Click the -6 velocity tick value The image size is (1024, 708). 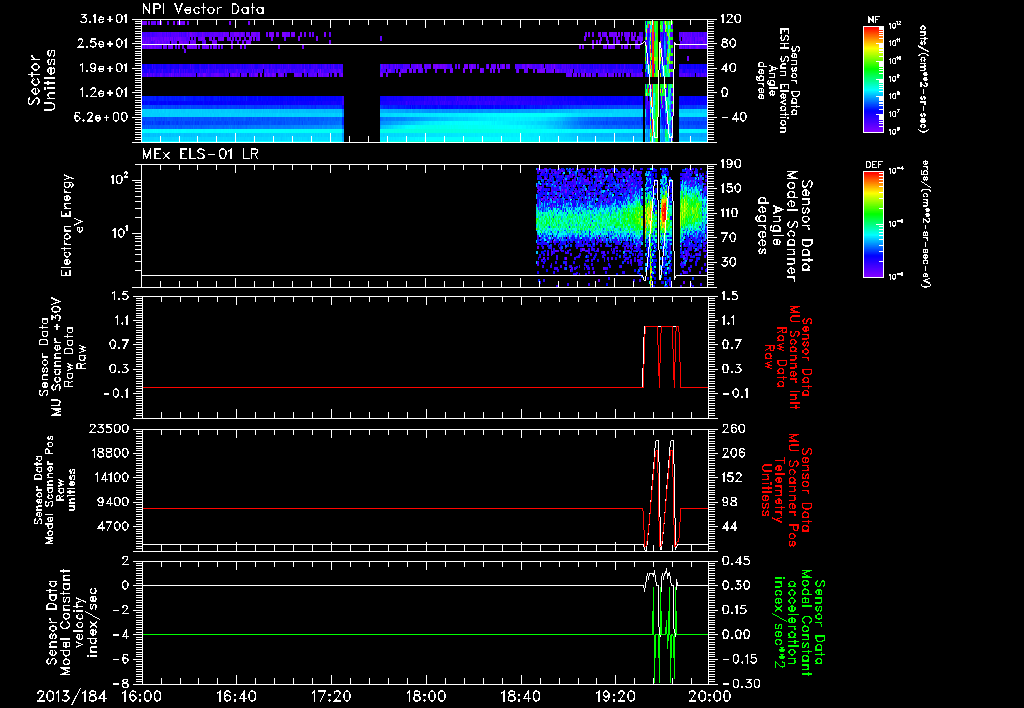(x=121, y=660)
